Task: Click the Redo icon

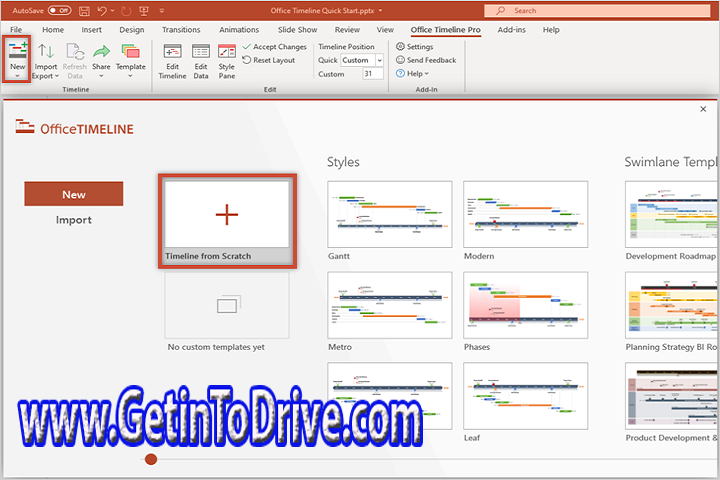Action: [126, 11]
